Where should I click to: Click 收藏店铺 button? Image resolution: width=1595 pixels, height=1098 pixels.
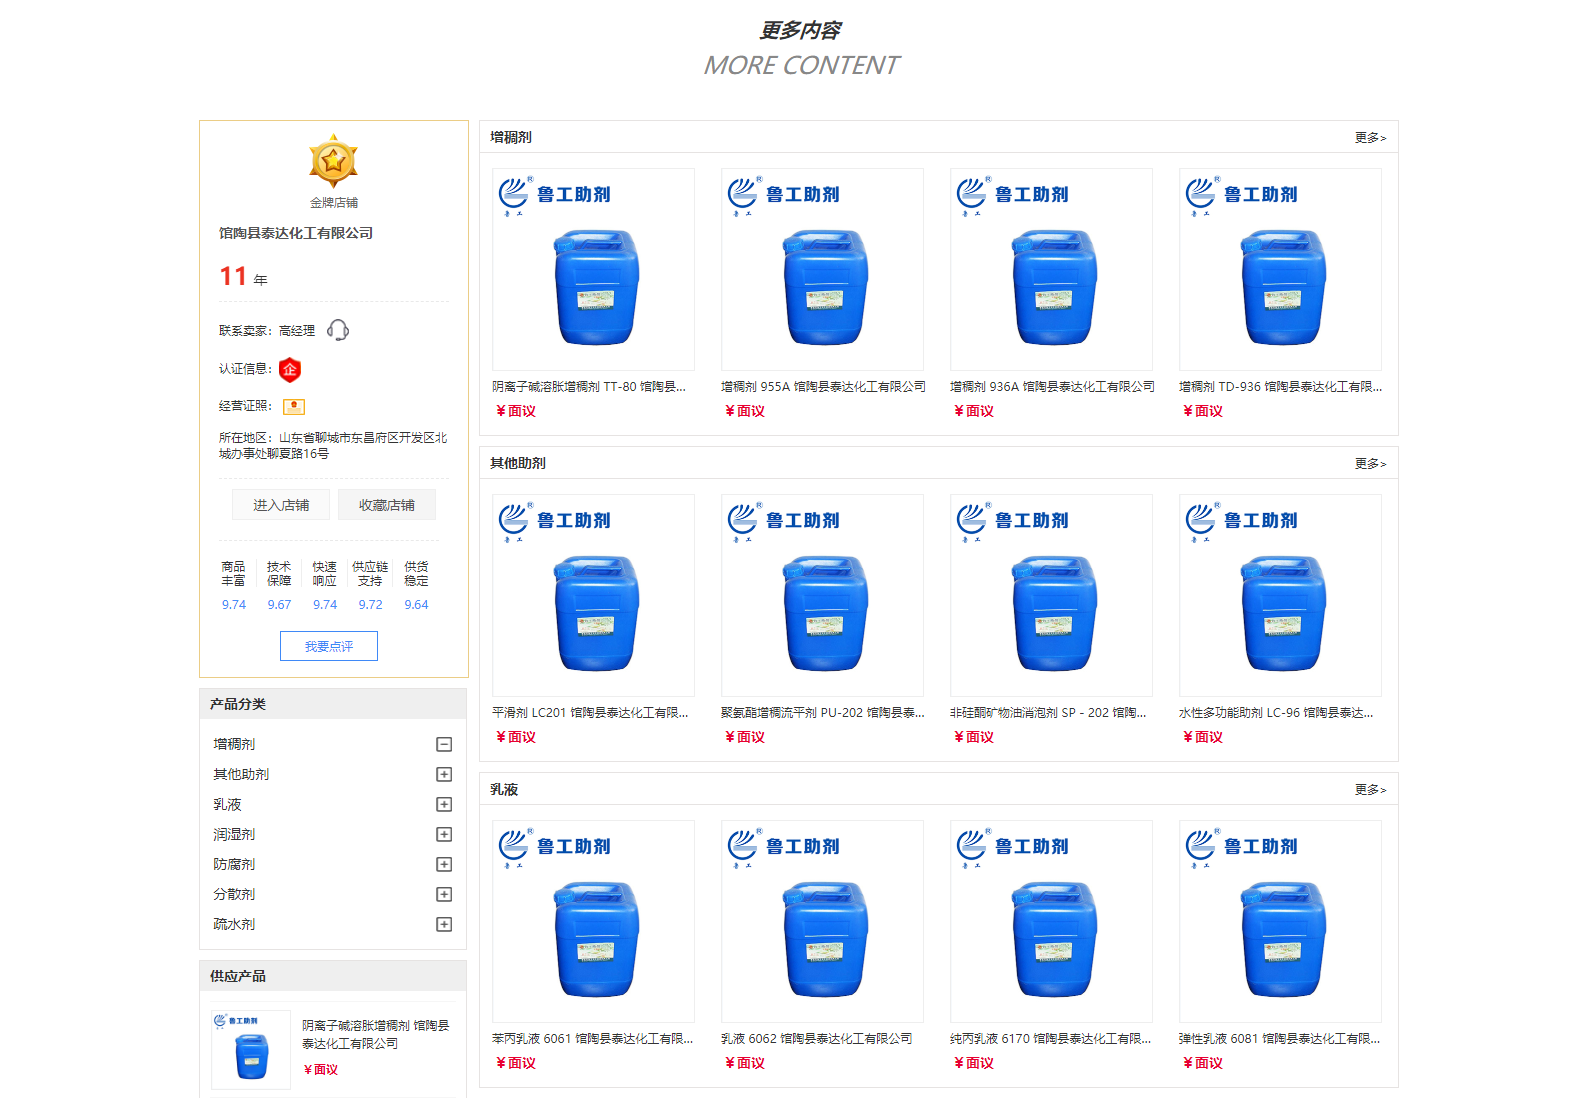pyautogui.click(x=387, y=505)
